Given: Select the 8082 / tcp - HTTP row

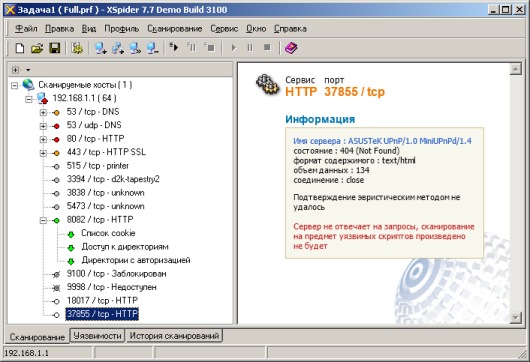Looking at the screenshot, I should [x=100, y=220].
